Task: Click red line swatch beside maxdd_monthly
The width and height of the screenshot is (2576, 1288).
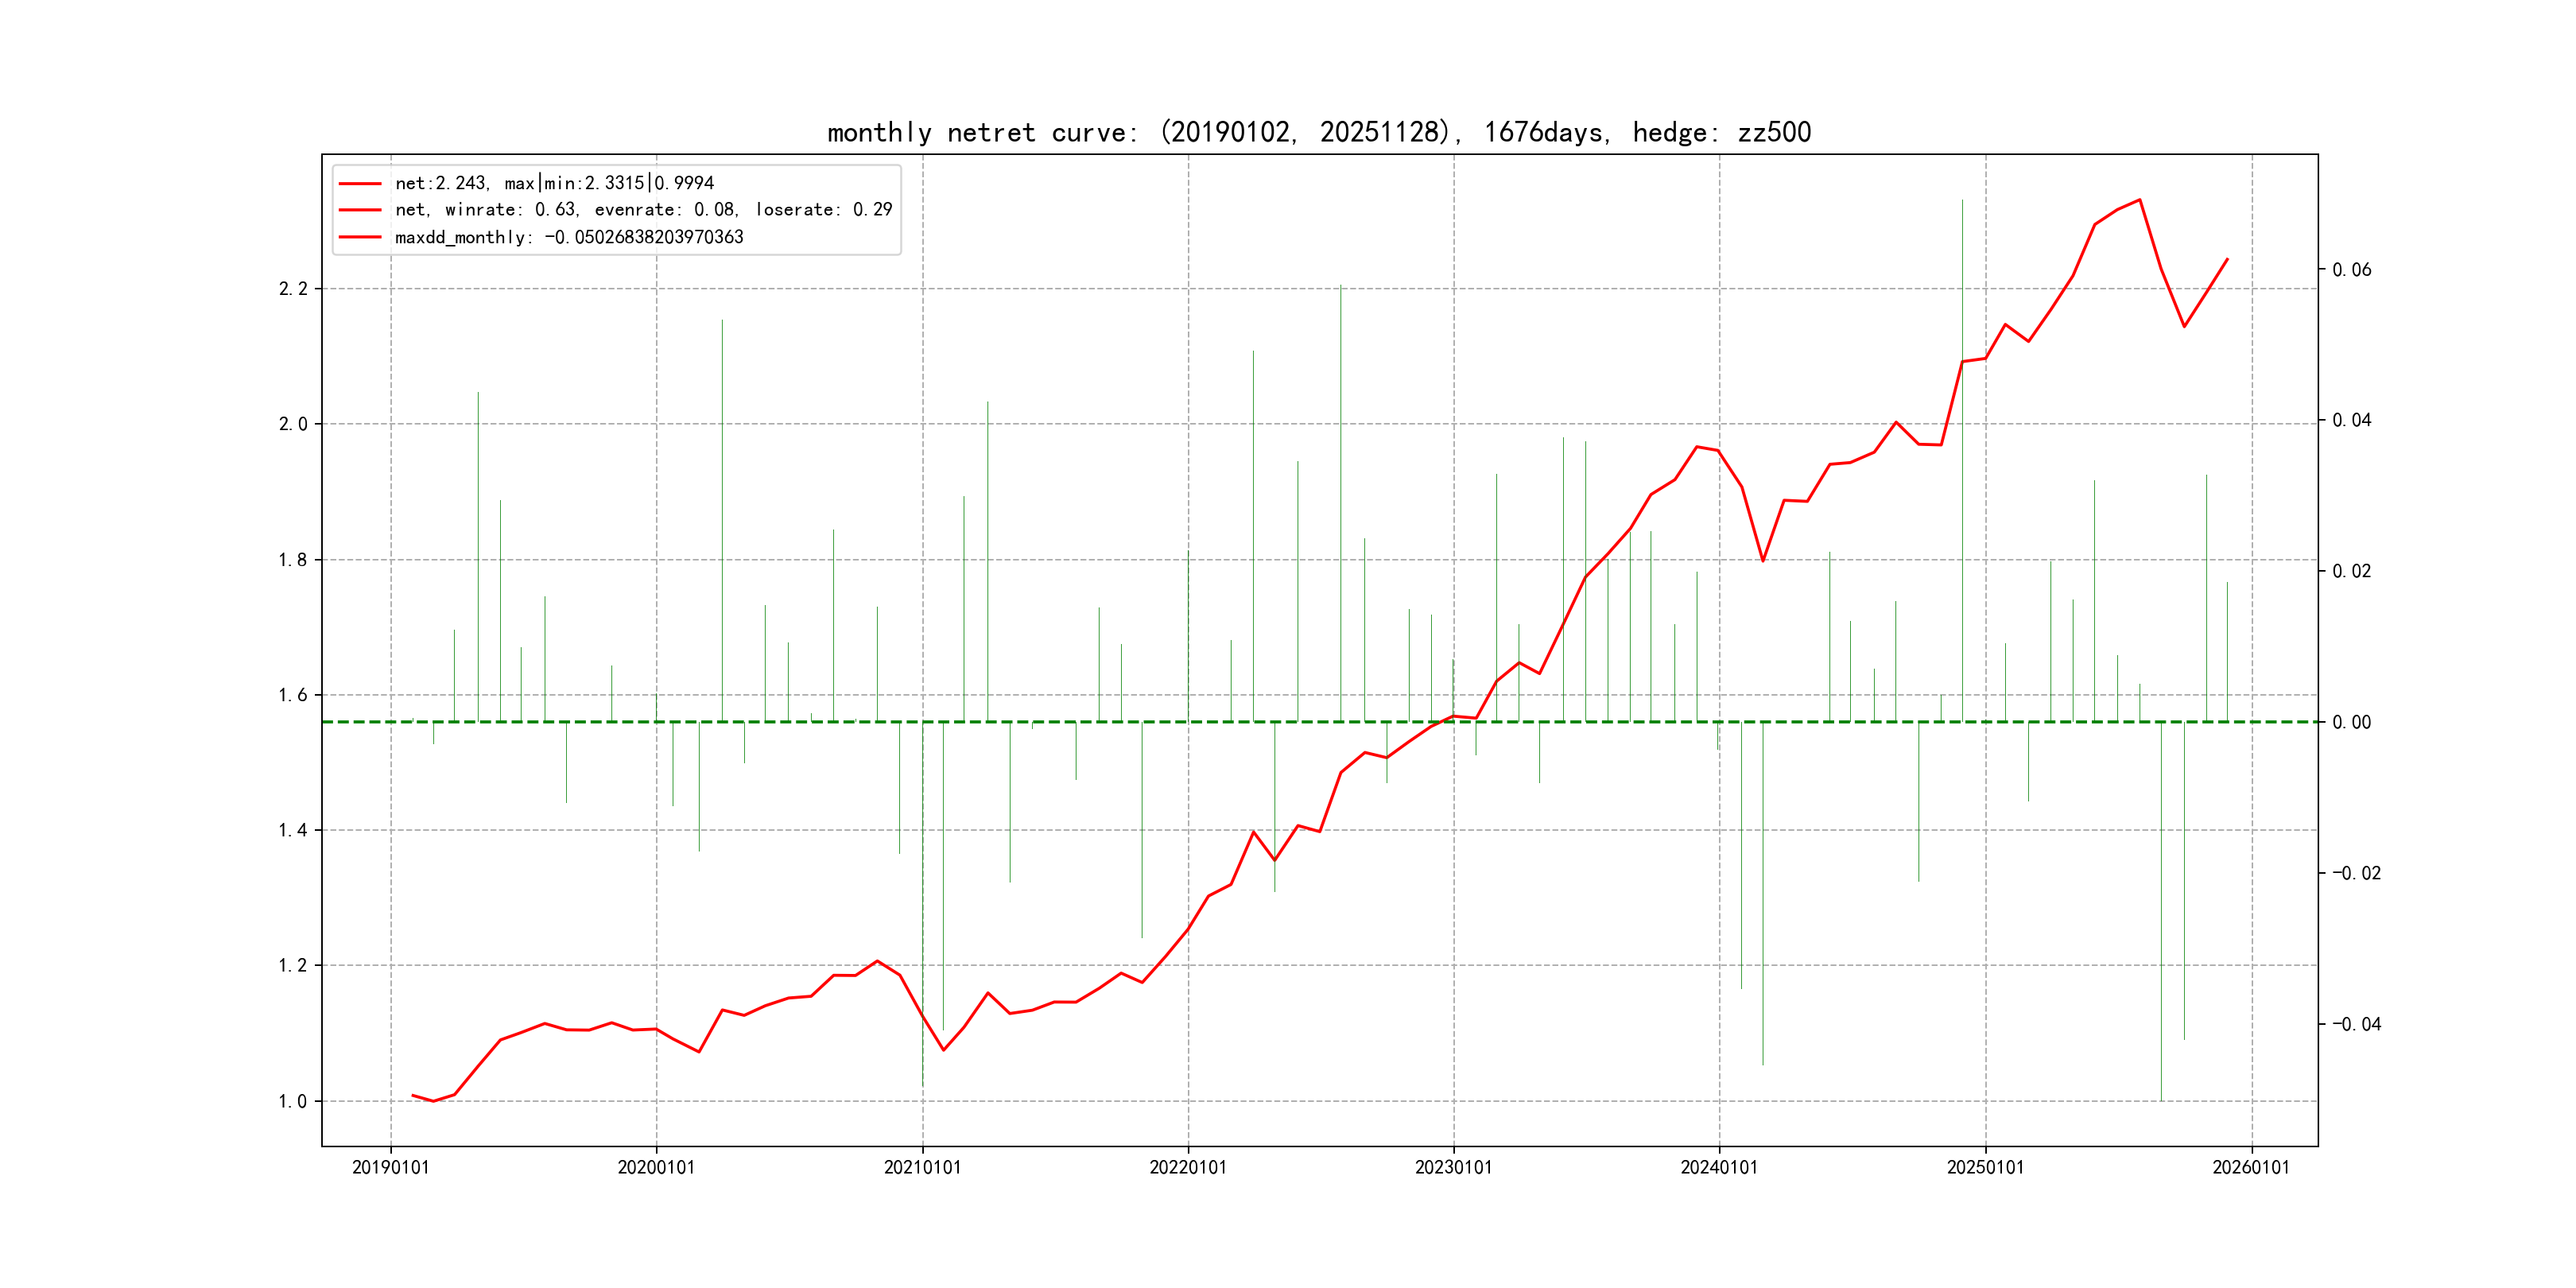Action: tap(360, 238)
